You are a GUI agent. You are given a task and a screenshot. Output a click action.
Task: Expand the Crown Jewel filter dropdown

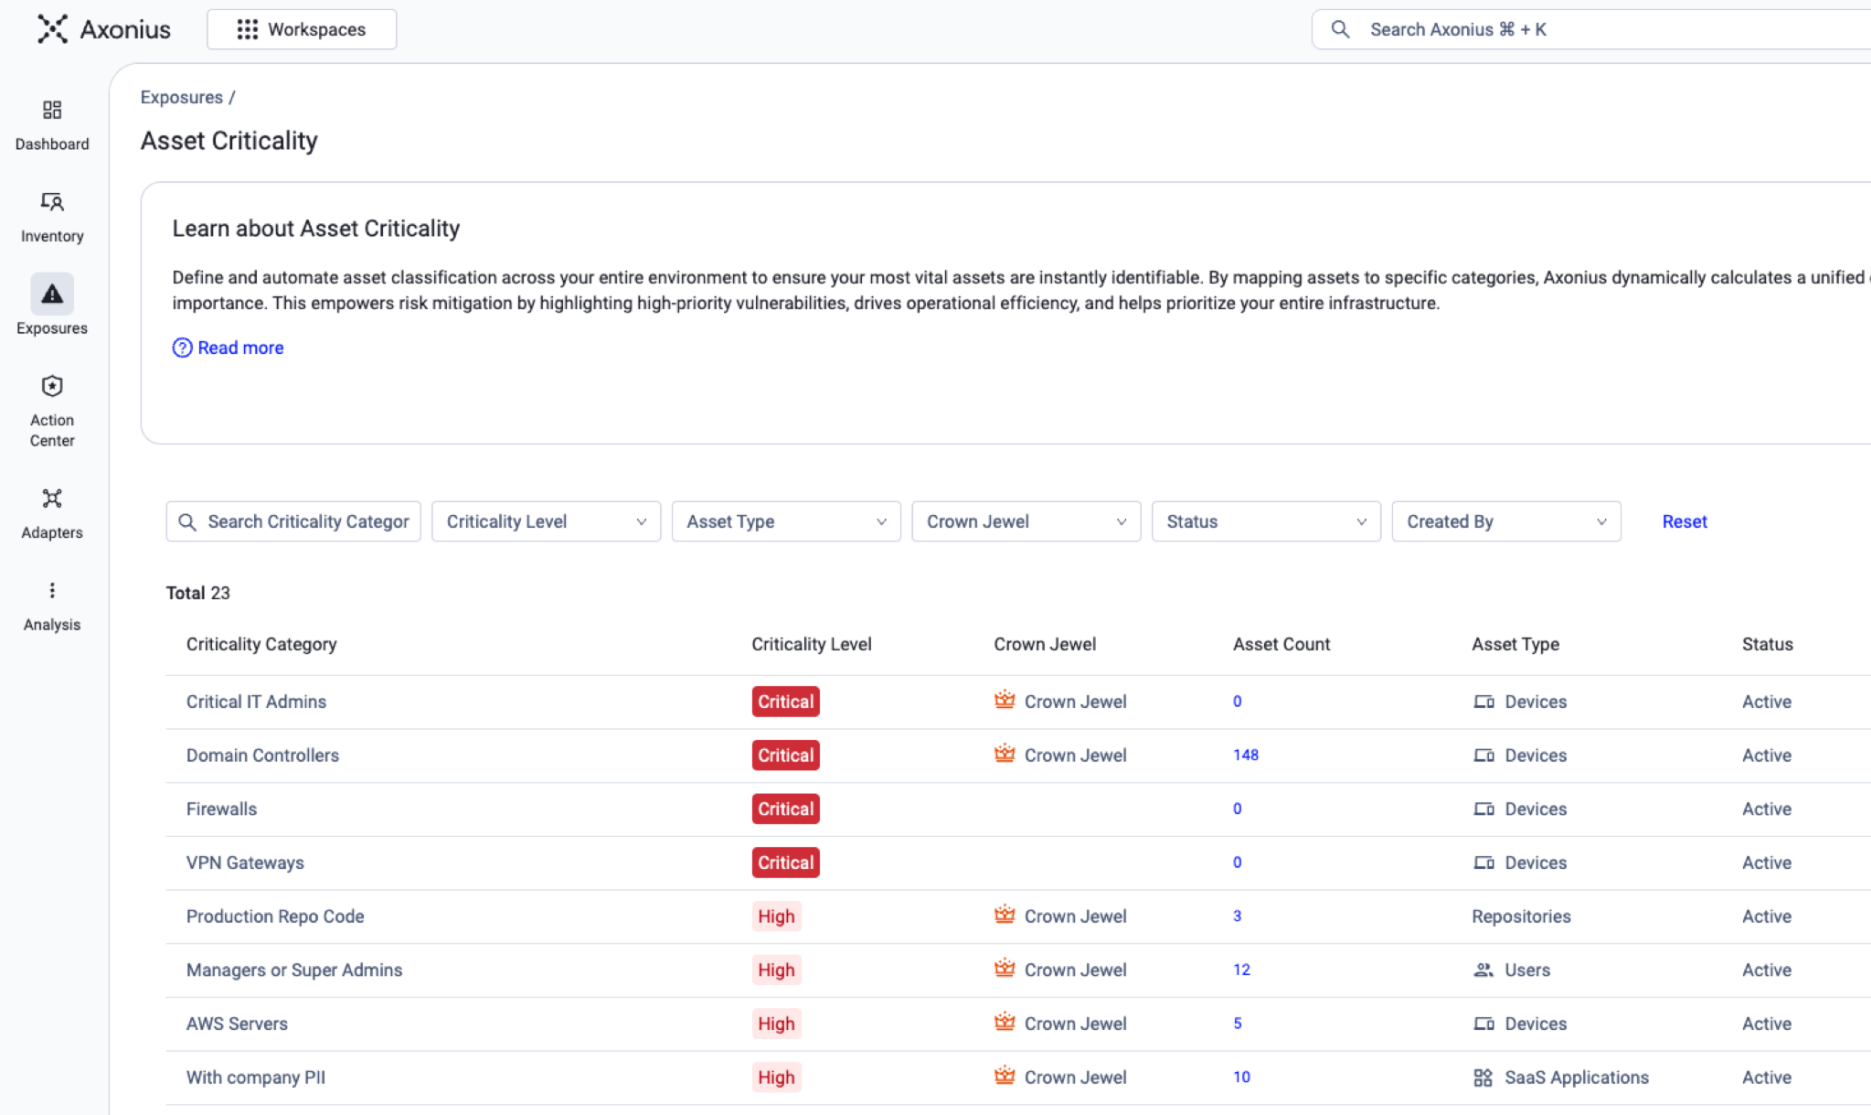1026,521
